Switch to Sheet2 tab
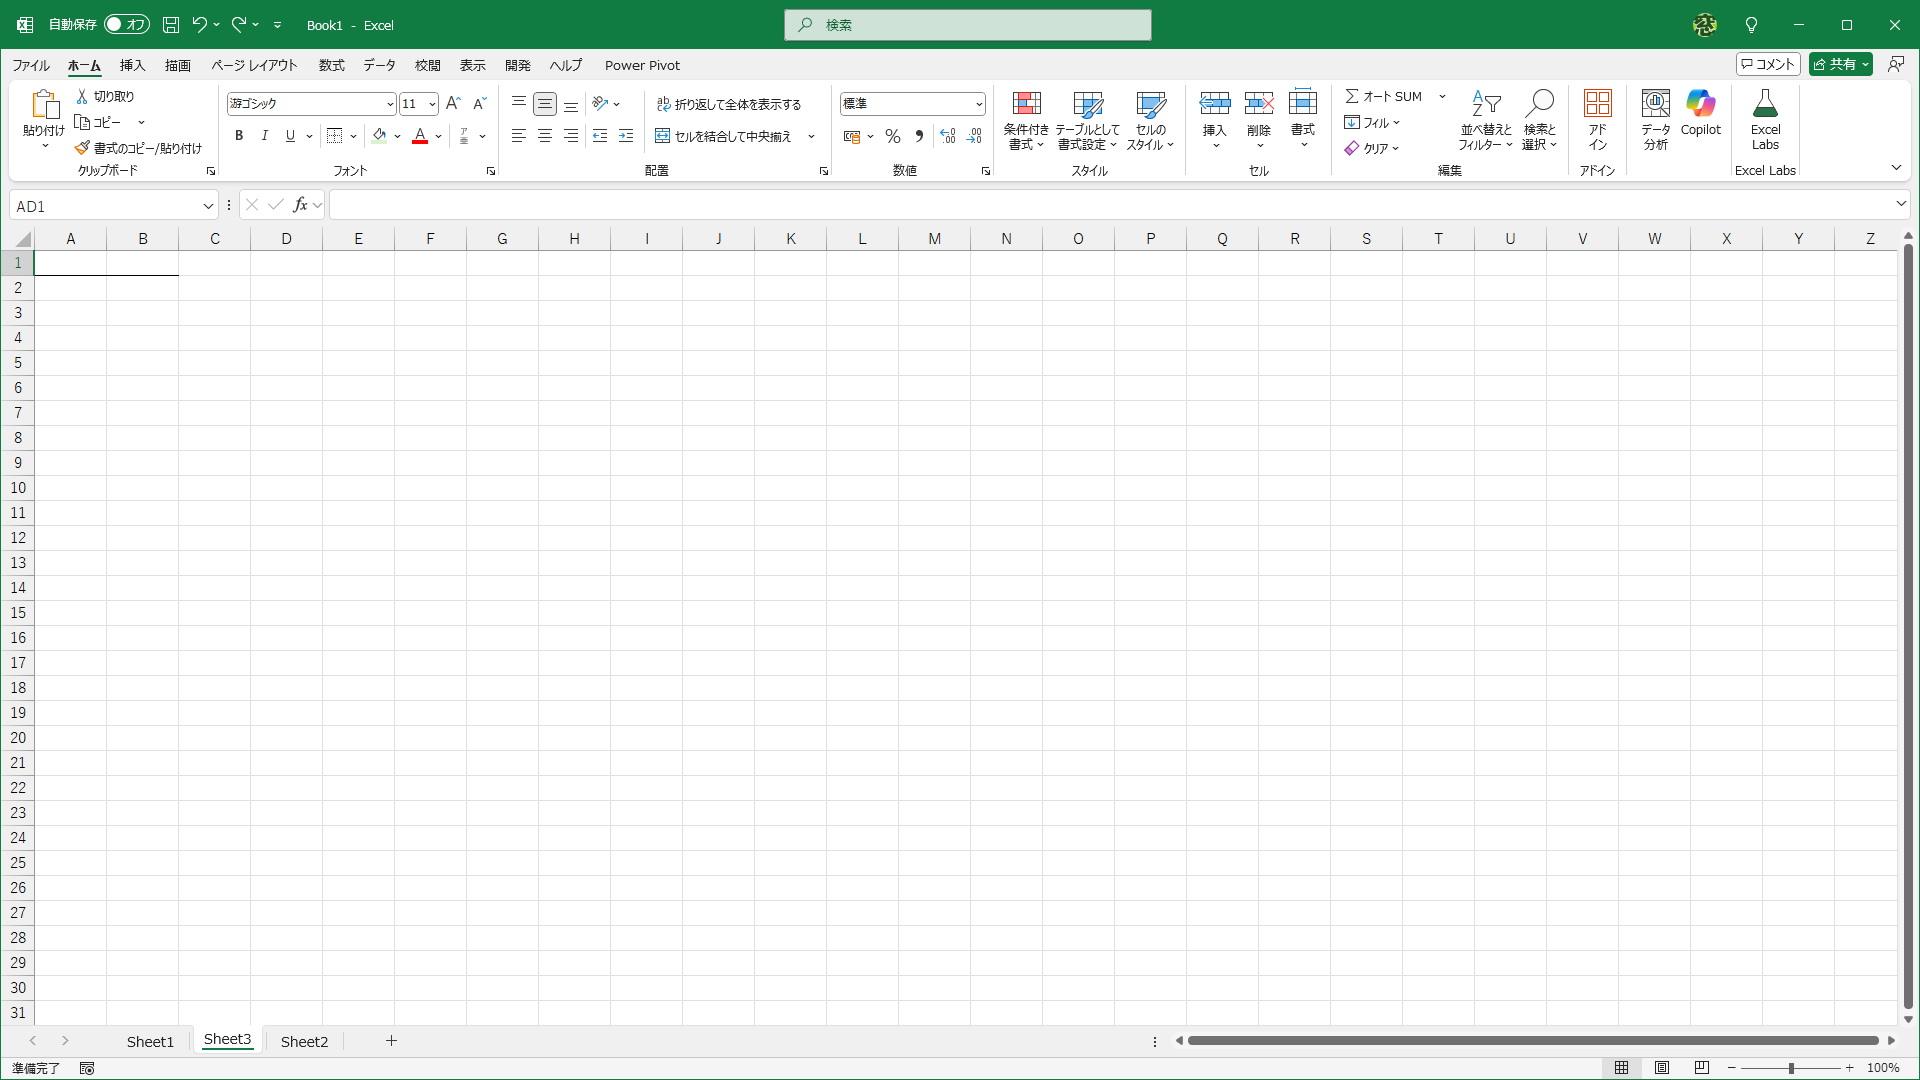The image size is (1920, 1080). 304,1041
